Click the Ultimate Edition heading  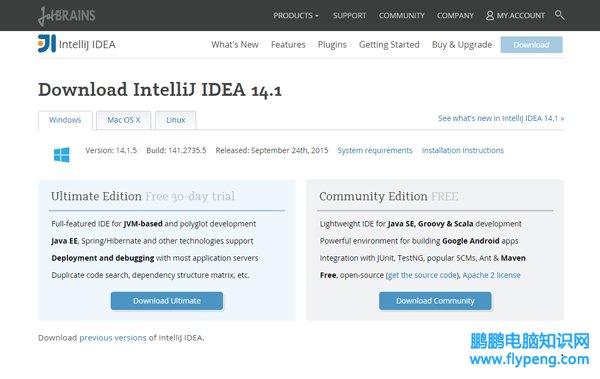(x=96, y=196)
